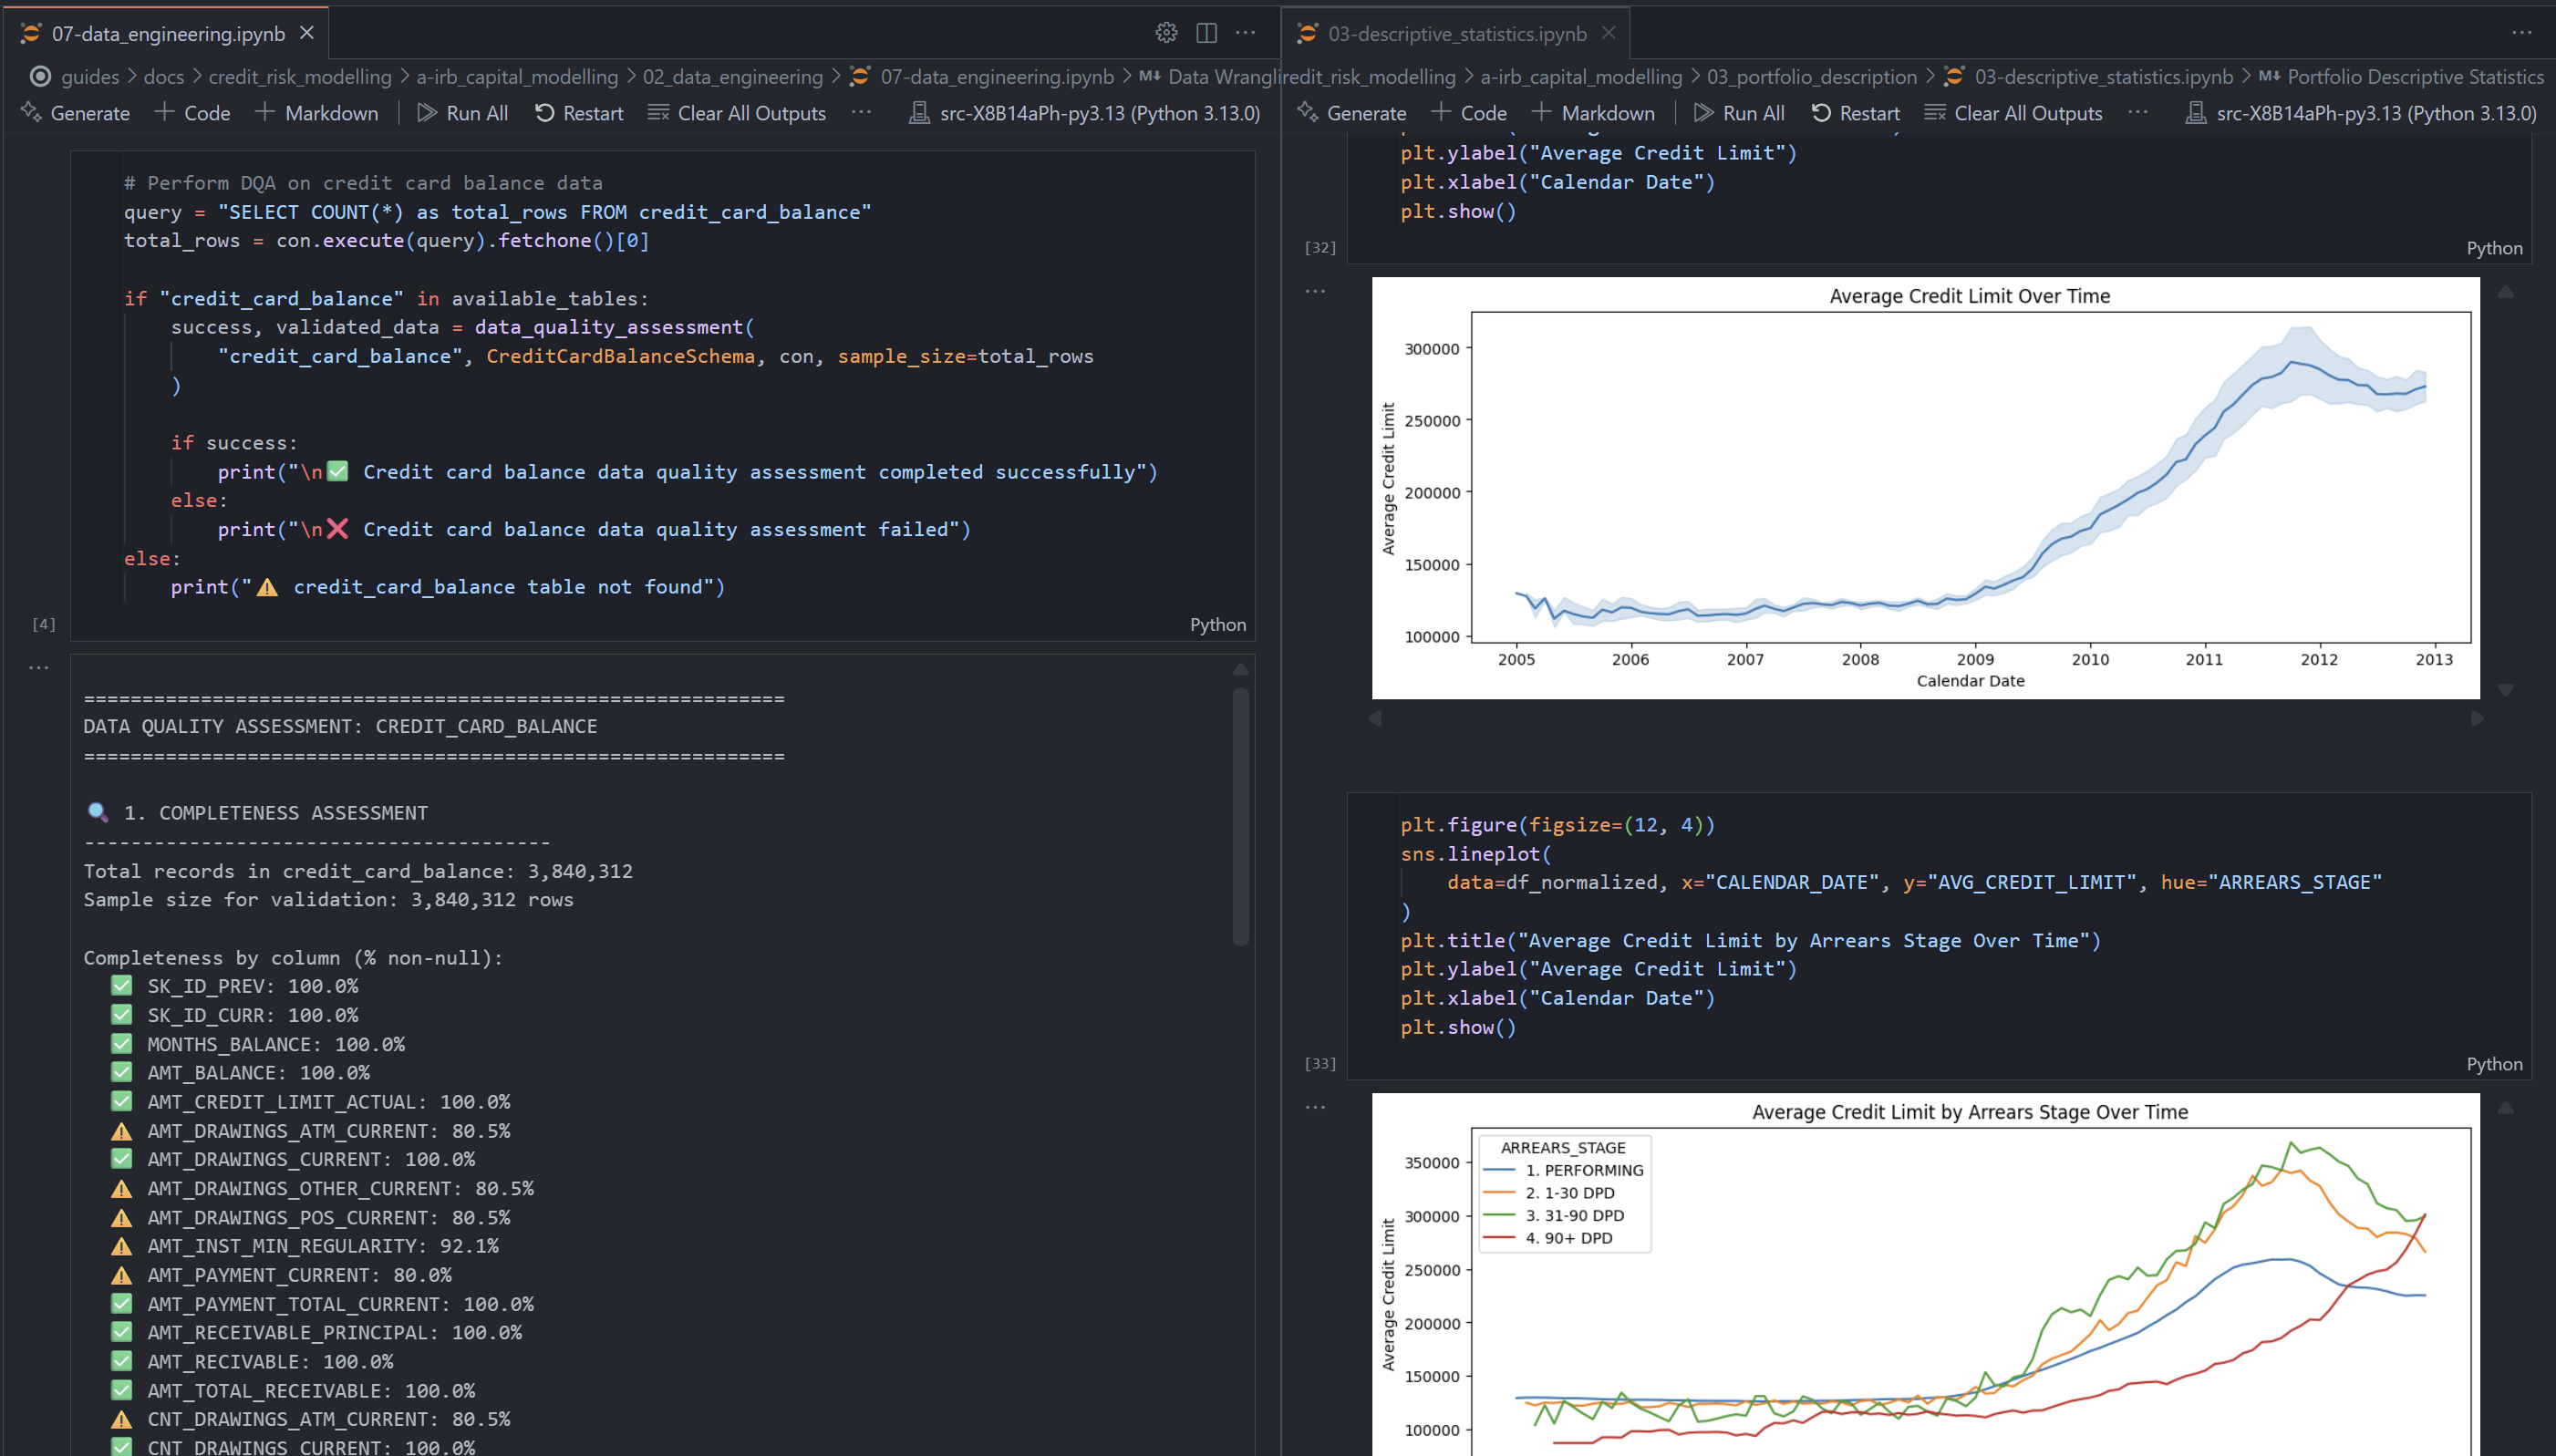Open left notebook toolbar overflow ellipsis

[x=861, y=113]
